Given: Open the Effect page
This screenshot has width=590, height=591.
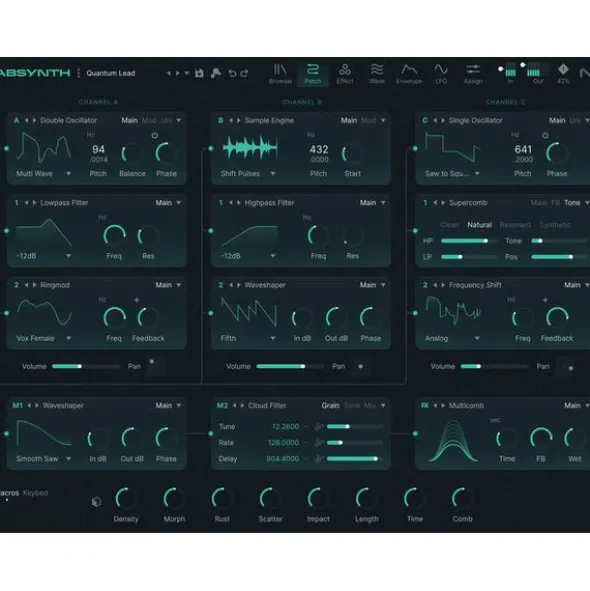Looking at the screenshot, I should tap(345, 73).
